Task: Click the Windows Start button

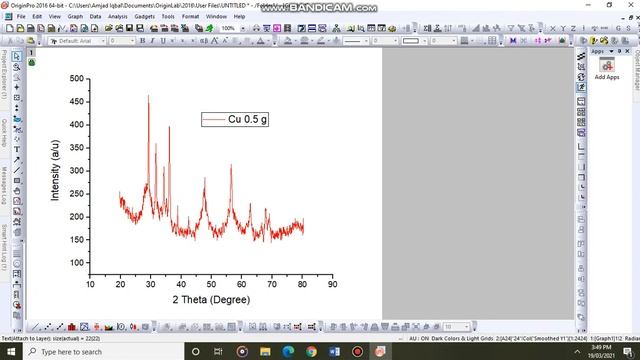Action: pos(11,351)
